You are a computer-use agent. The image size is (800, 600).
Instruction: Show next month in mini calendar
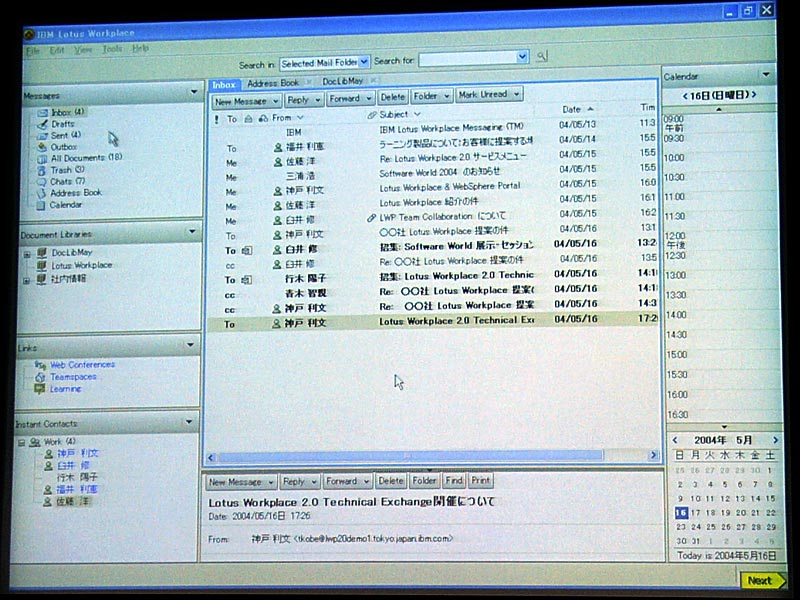click(x=776, y=440)
